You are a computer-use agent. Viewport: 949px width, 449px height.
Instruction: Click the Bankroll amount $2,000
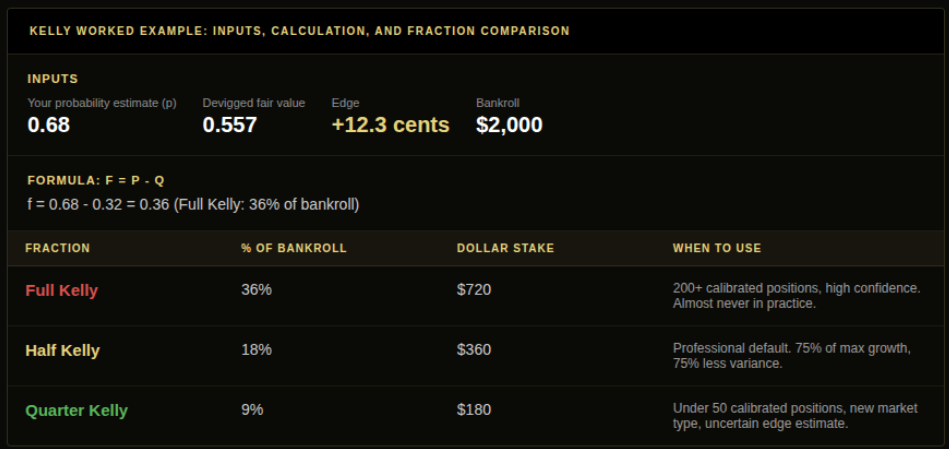[x=510, y=125]
